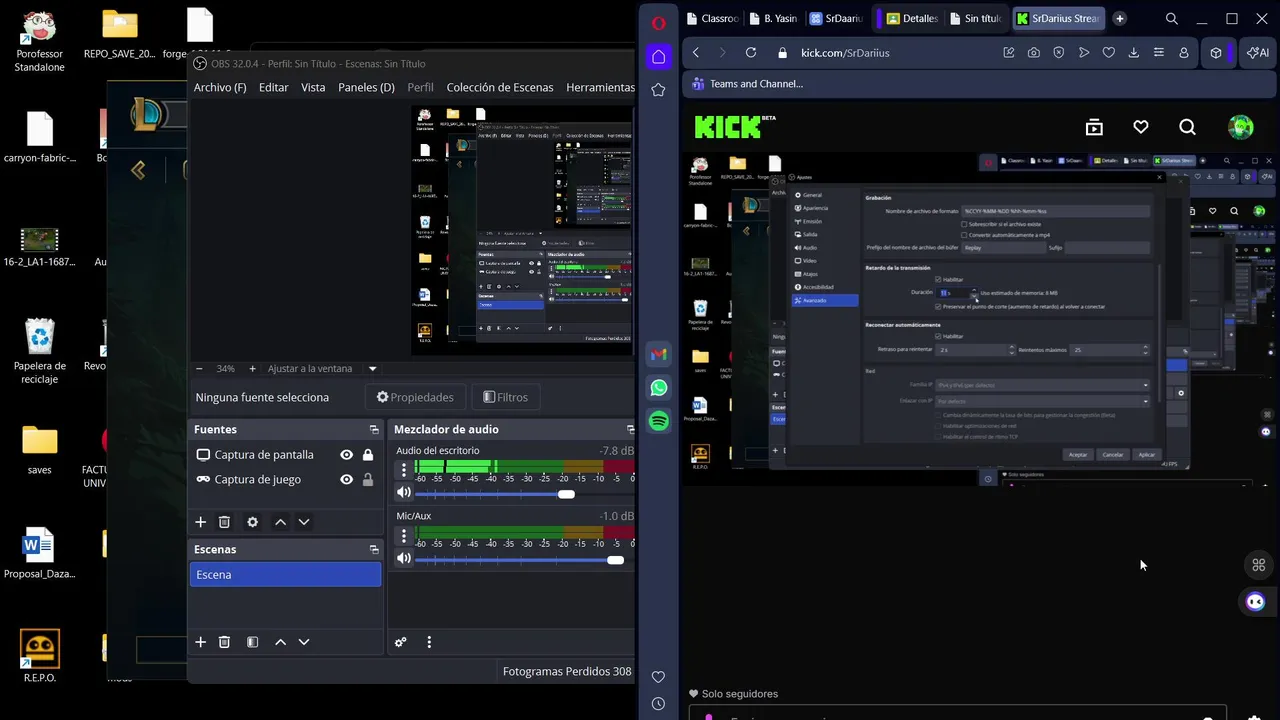This screenshot has width=1280, height=720.
Task: Open source properties gear in Fuentes
Action: point(252,522)
